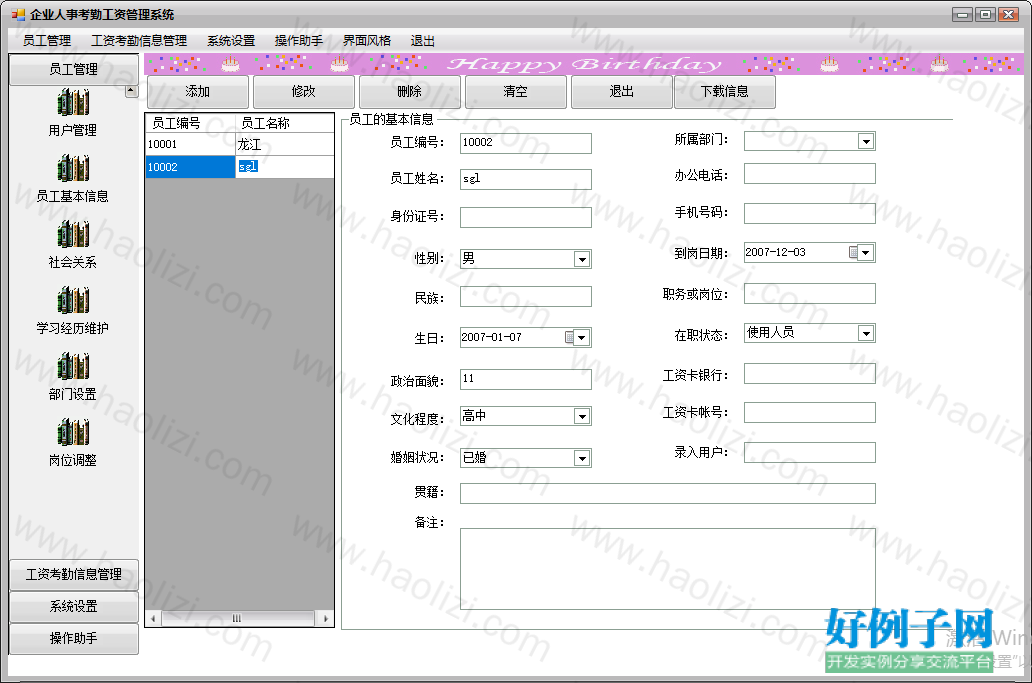The height and width of the screenshot is (683, 1032).
Task: Click the 员工姓名 input field
Action: tap(525, 179)
